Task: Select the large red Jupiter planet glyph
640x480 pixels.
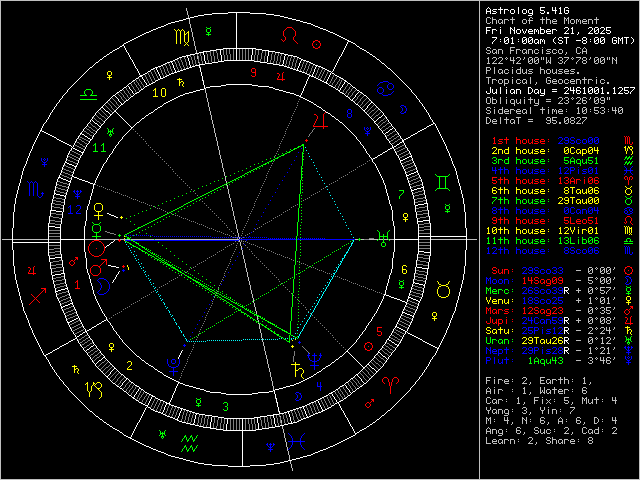Action: [320, 122]
